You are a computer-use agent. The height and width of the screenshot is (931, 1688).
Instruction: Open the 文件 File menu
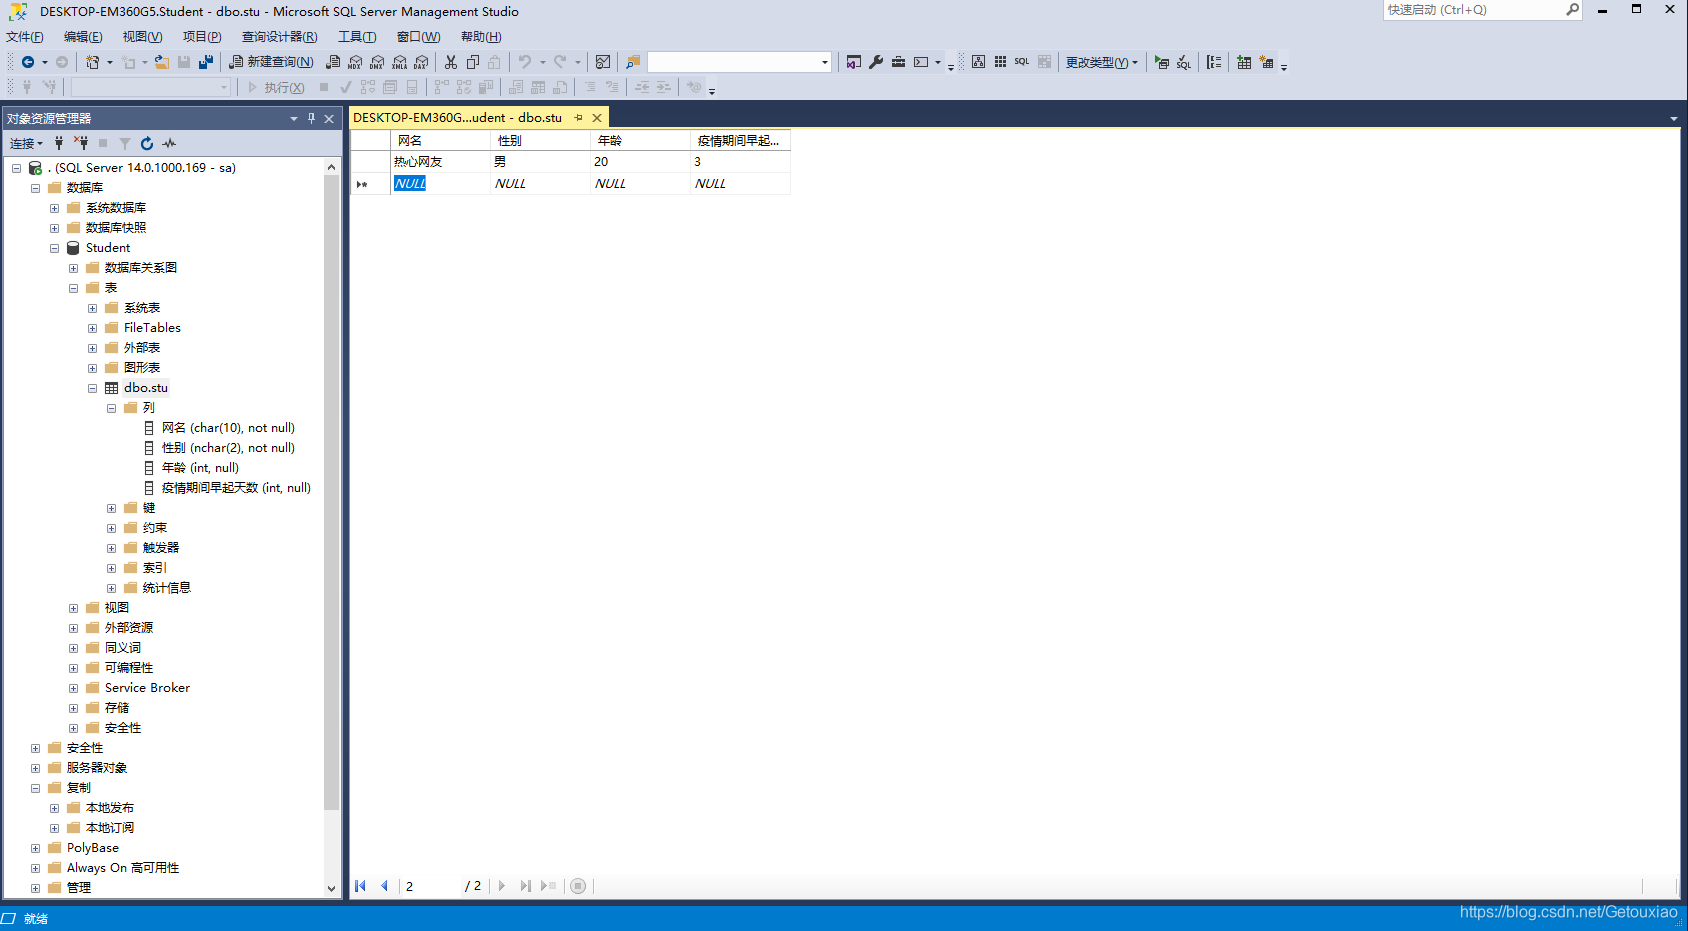coord(25,37)
